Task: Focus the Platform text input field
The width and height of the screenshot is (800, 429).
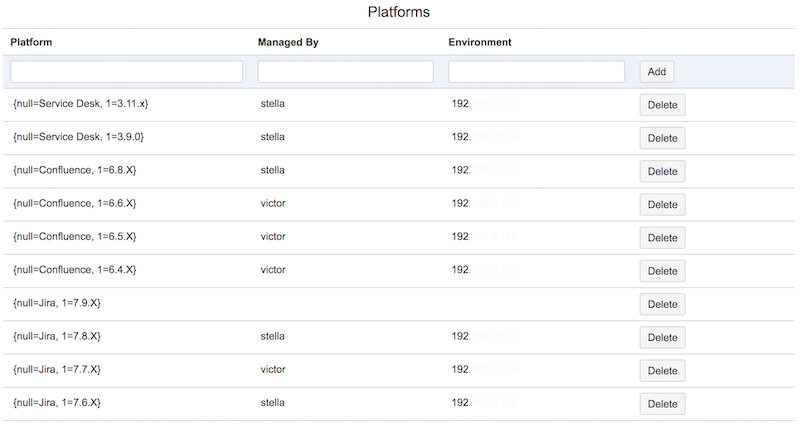Action: (x=126, y=72)
